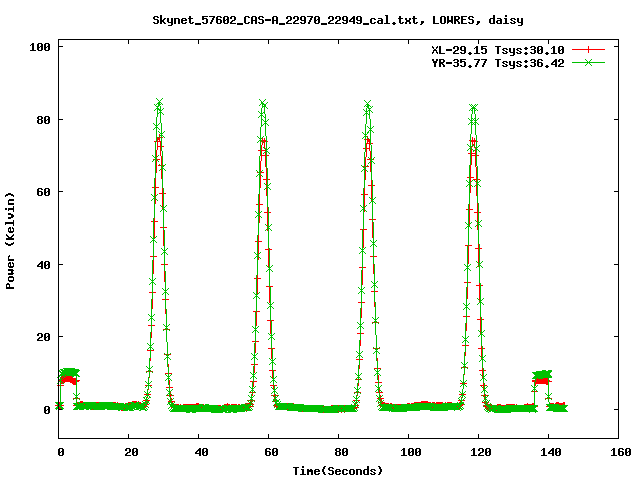Select the YR-35.77 Tsys:36.42 legend label
The height and width of the screenshot is (480, 640).
click(498, 63)
